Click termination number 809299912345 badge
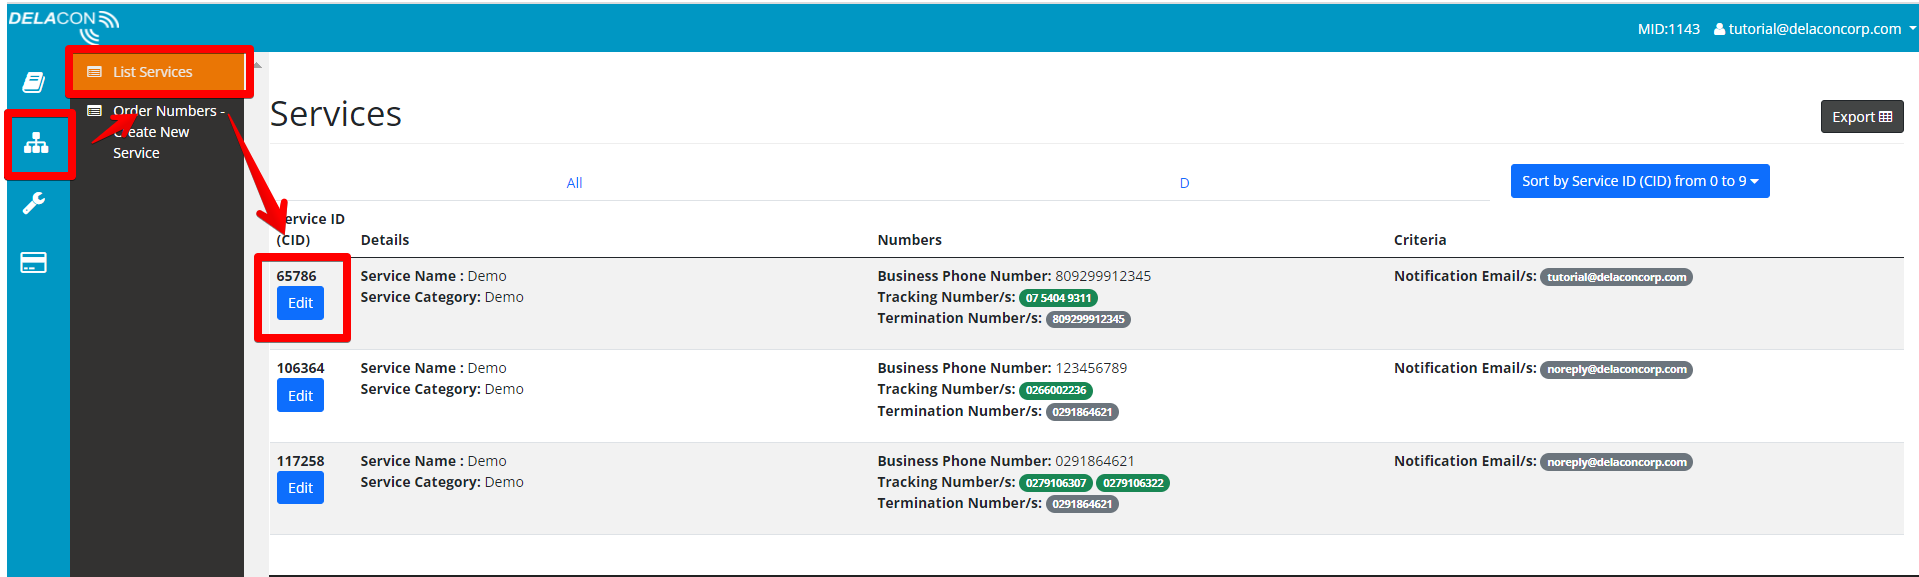This screenshot has width=1919, height=577. [1088, 320]
